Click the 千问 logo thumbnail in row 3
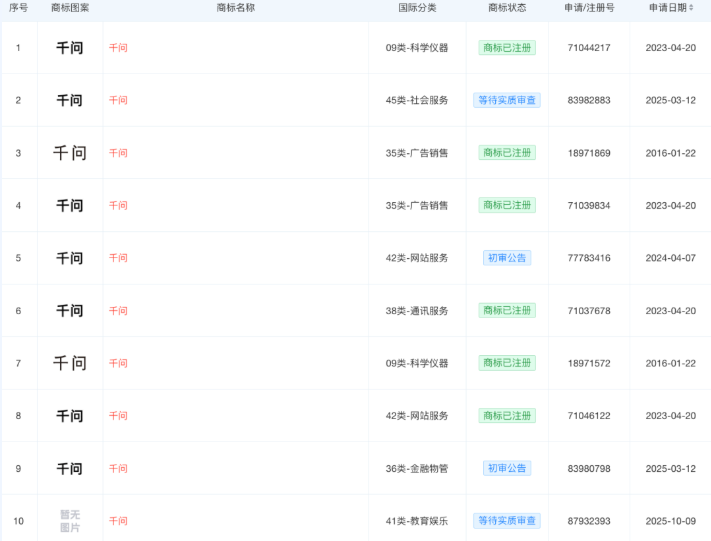 [69, 153]
